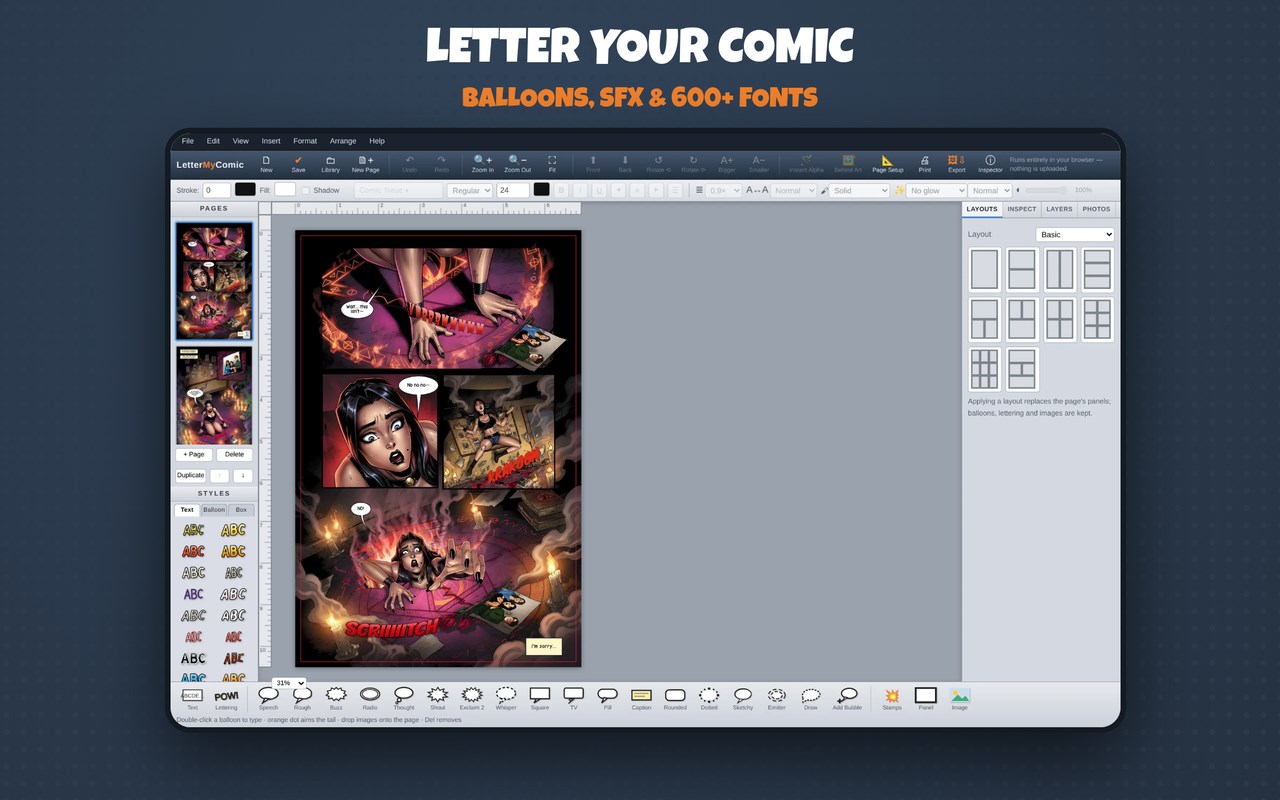The height and width of the screenshot is (800, 1280).
Task: Choose the Rounded balloon shape
Action: [675, 699]
